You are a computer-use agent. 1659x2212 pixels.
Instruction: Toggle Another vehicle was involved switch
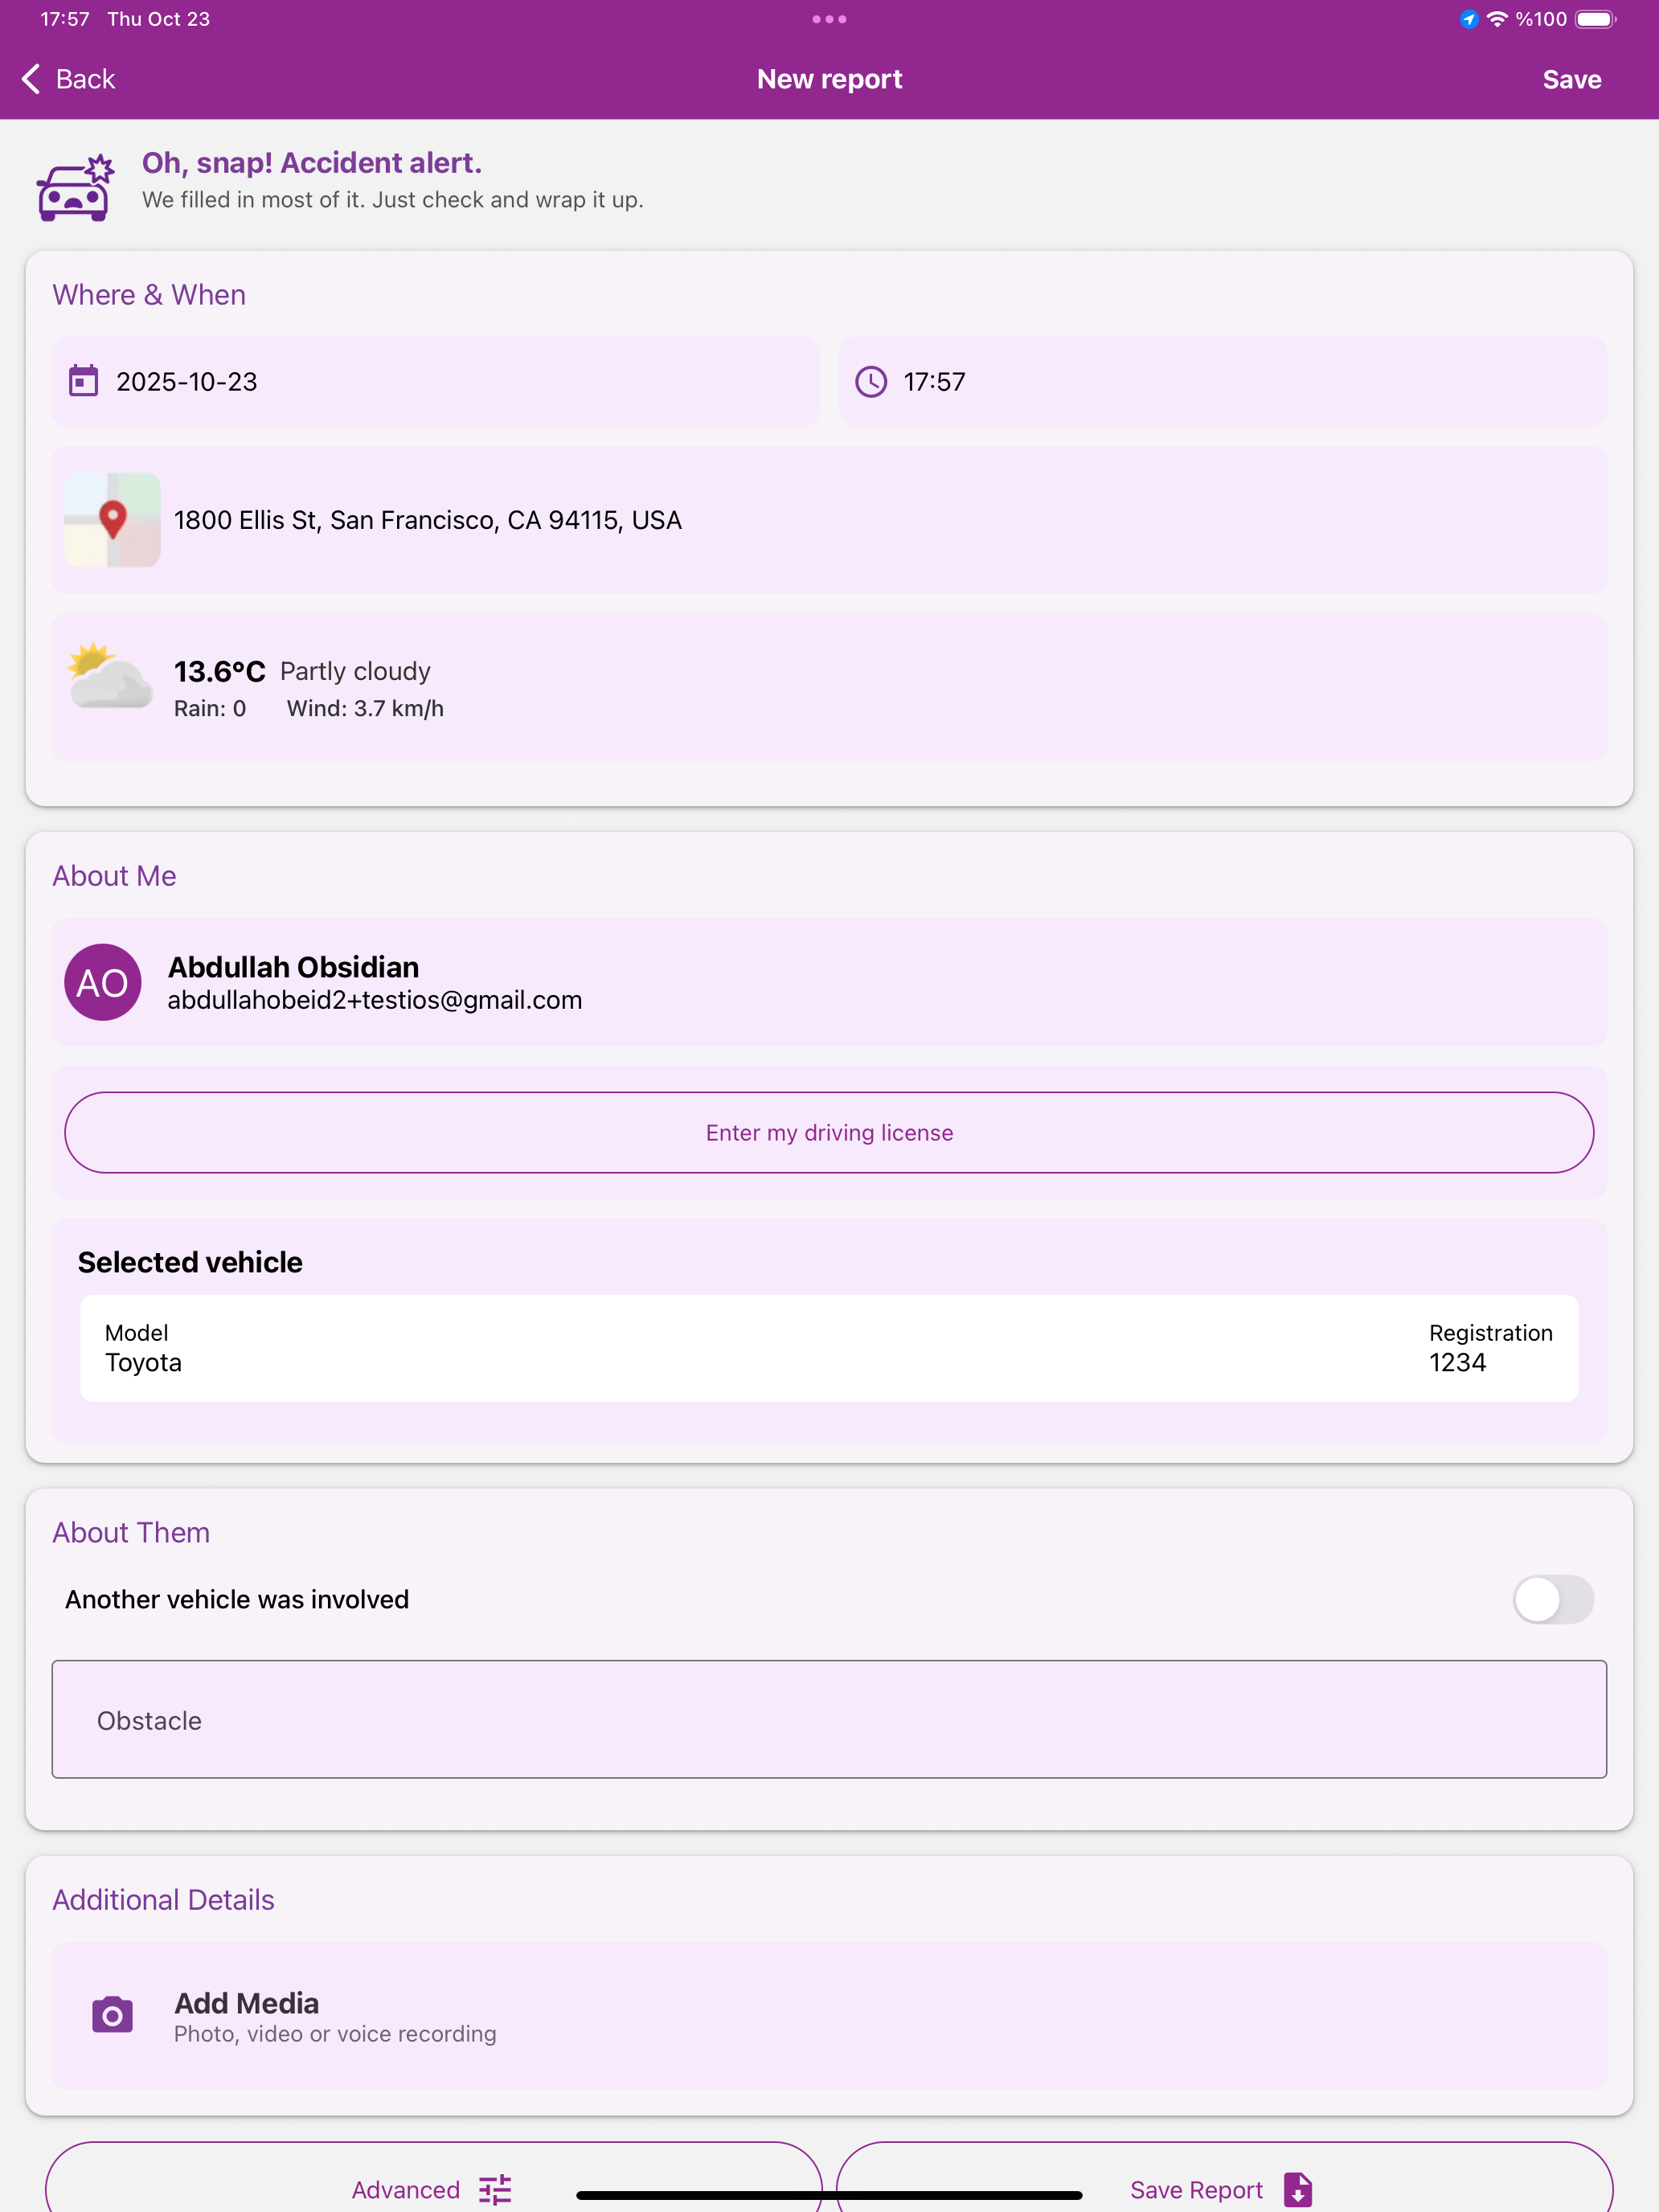click(x=1553, y=1599)
